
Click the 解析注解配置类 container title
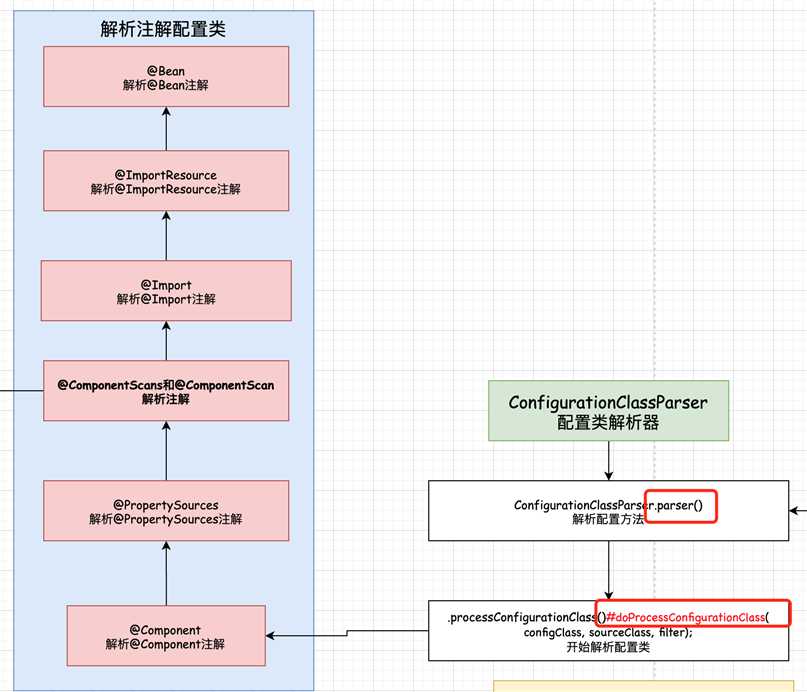[163, 29]
